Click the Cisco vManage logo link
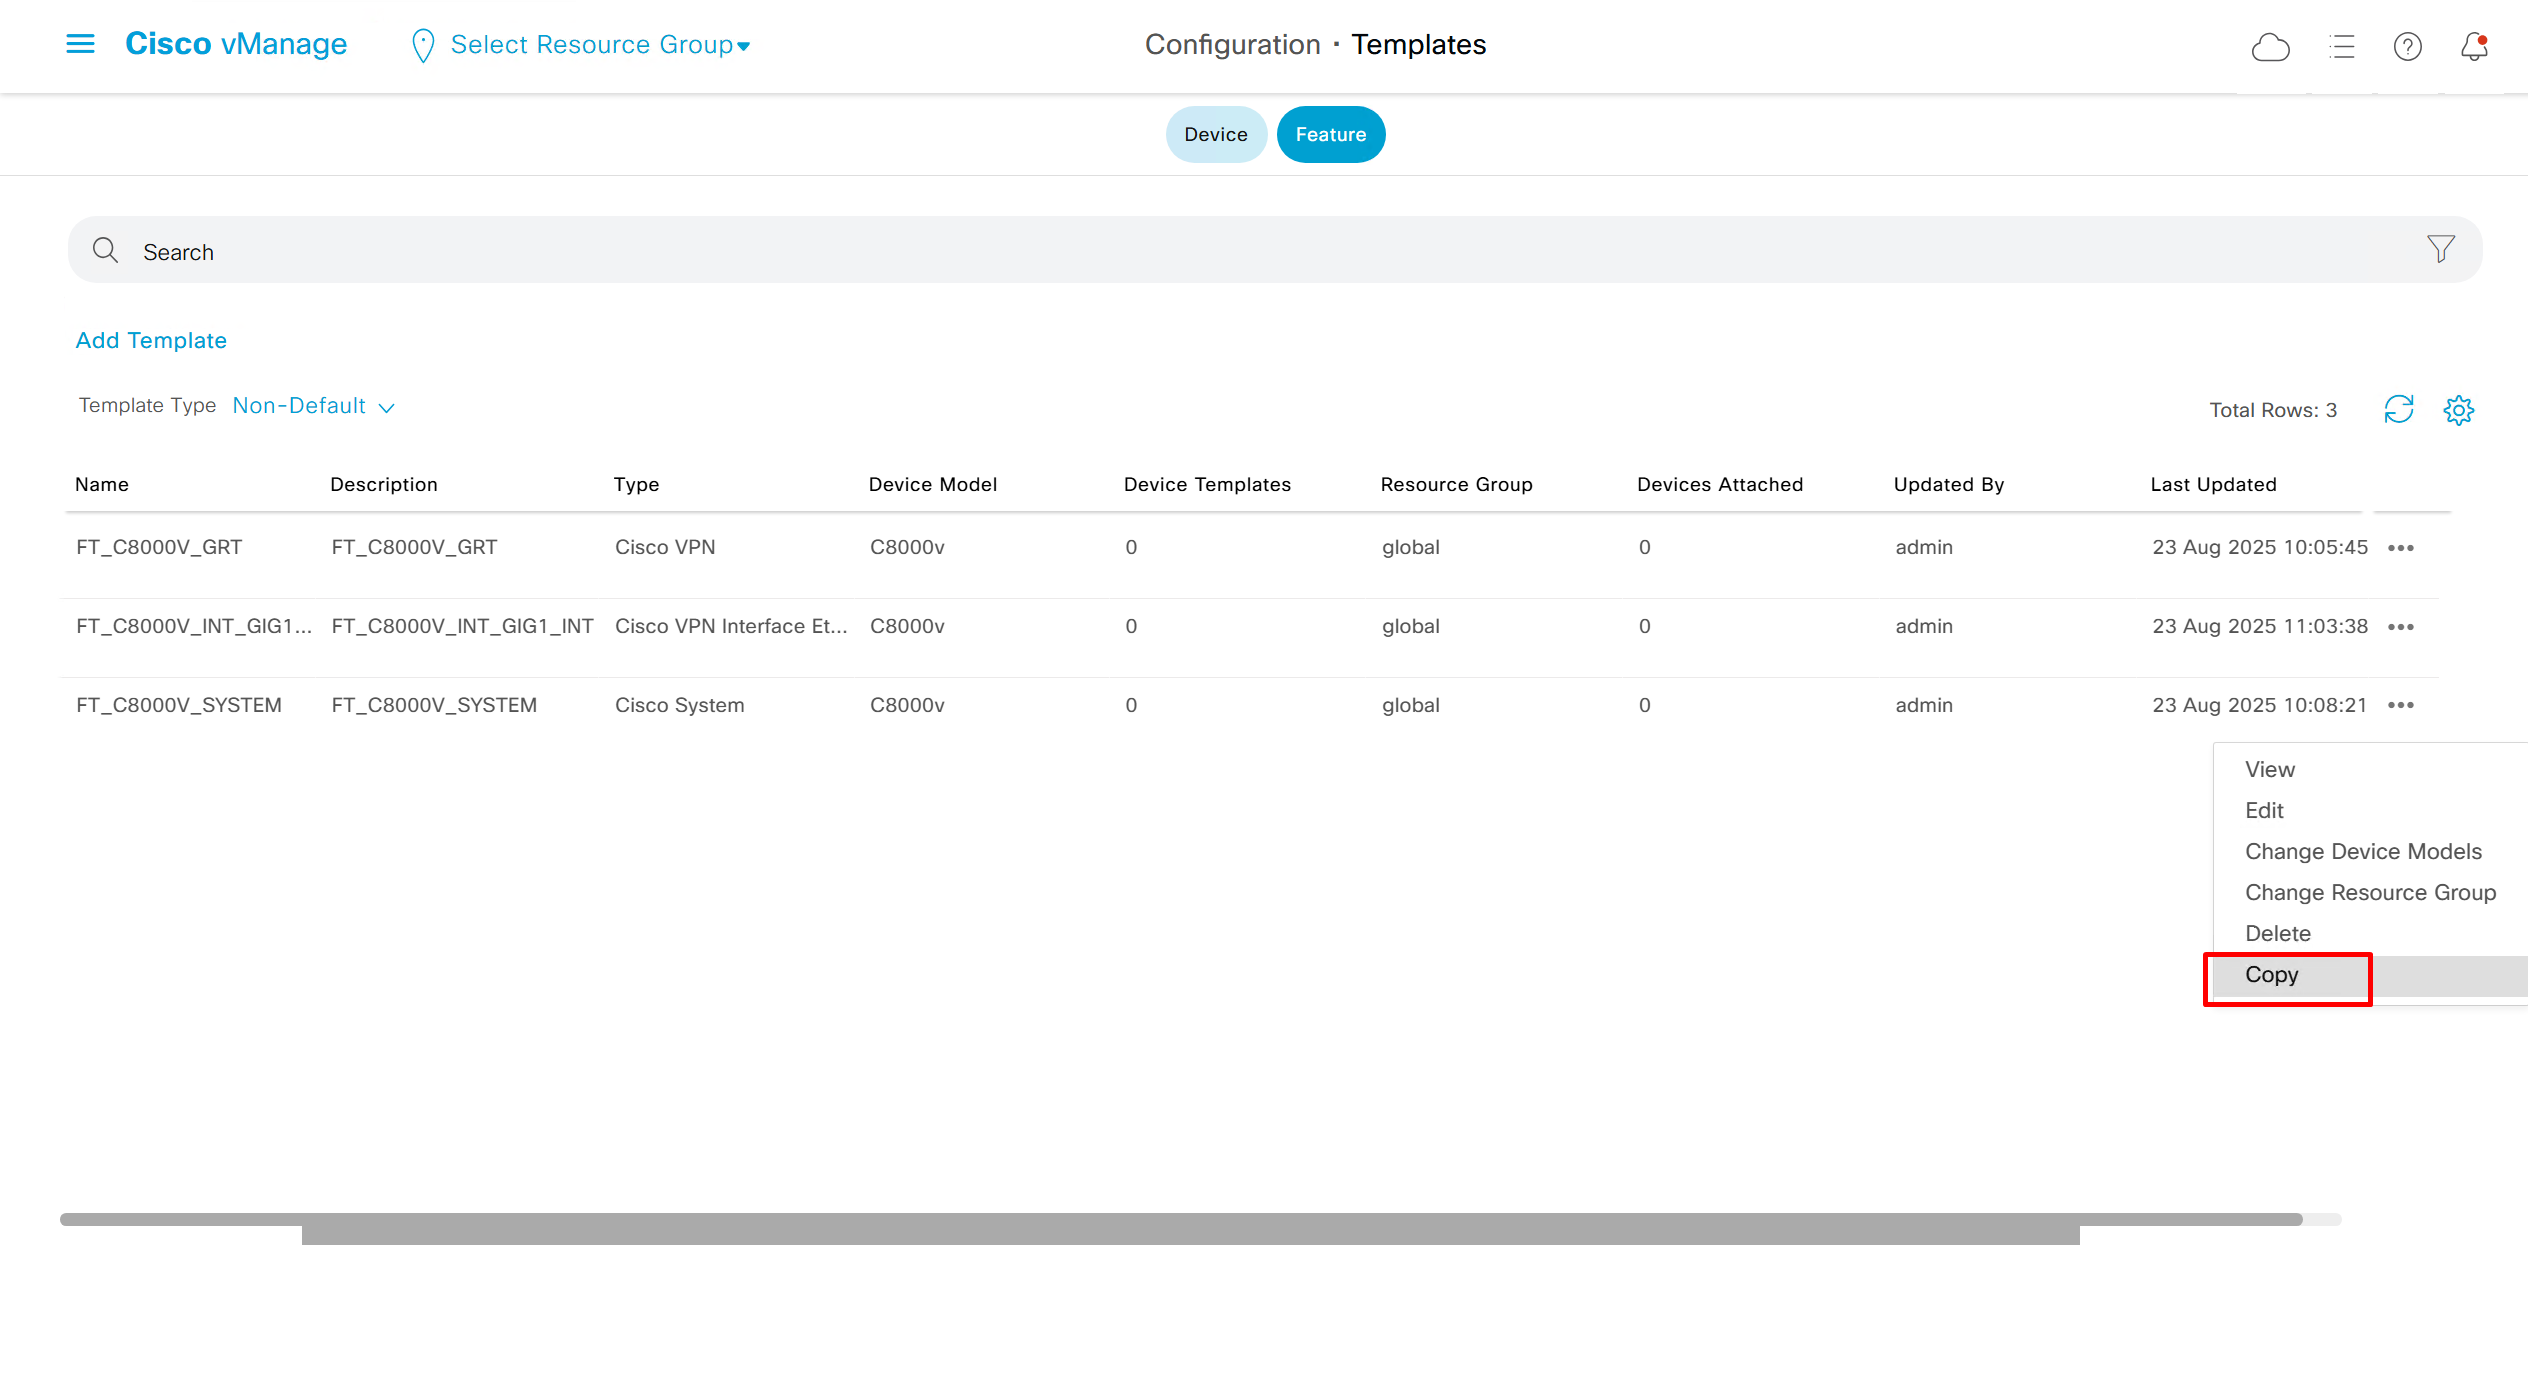The image size is (2528, 1377). (x=236, y=44)
